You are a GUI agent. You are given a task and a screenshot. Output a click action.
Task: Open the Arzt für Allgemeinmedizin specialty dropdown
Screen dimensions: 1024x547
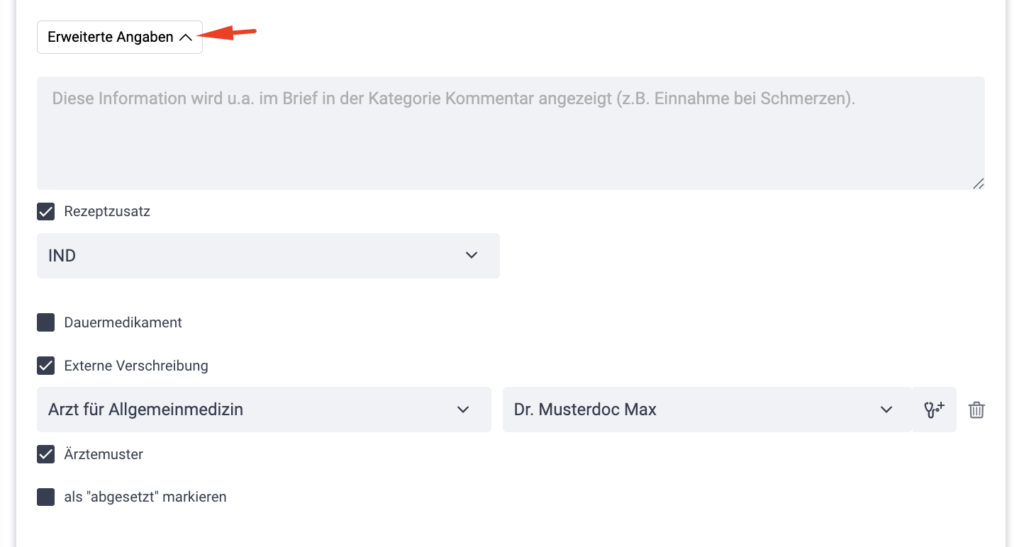point(264,410)
